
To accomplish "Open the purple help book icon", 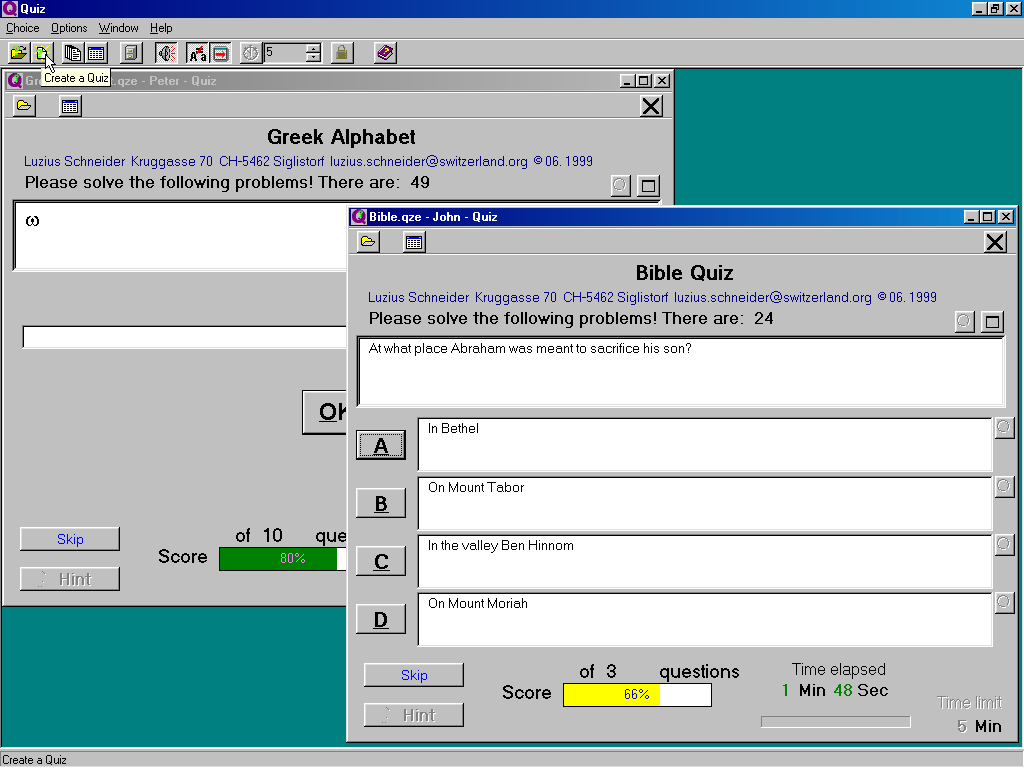I will click(385, 53).
